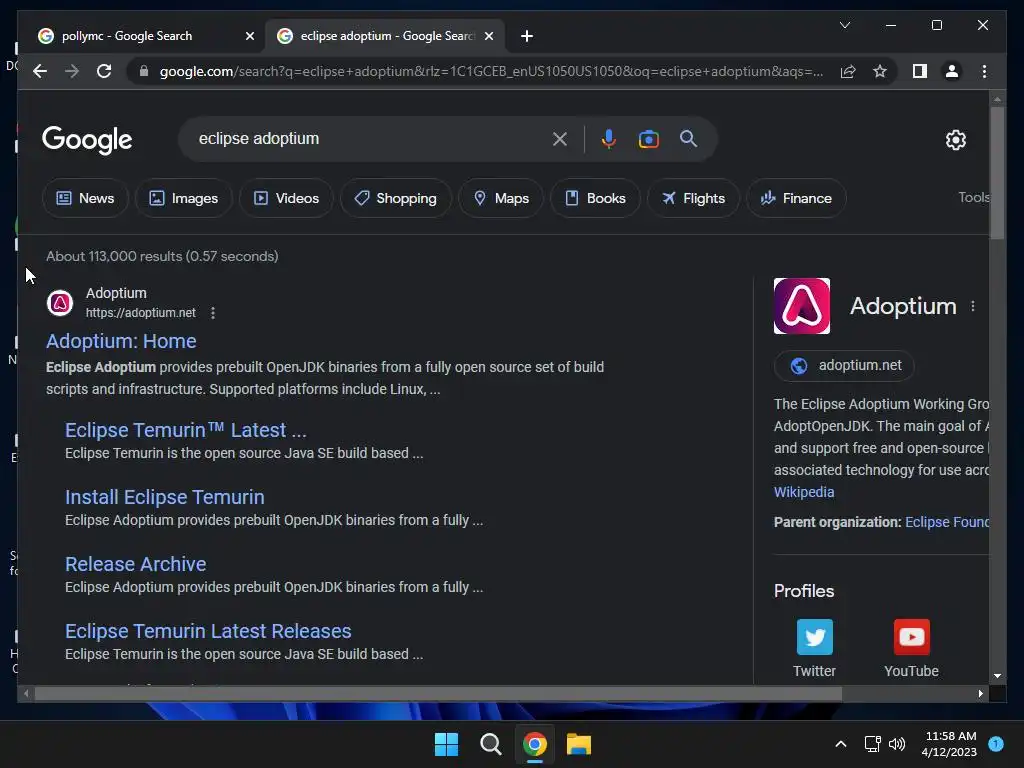Bookmark this page with the star
The image size is (1024, 768).
point(880,71)
